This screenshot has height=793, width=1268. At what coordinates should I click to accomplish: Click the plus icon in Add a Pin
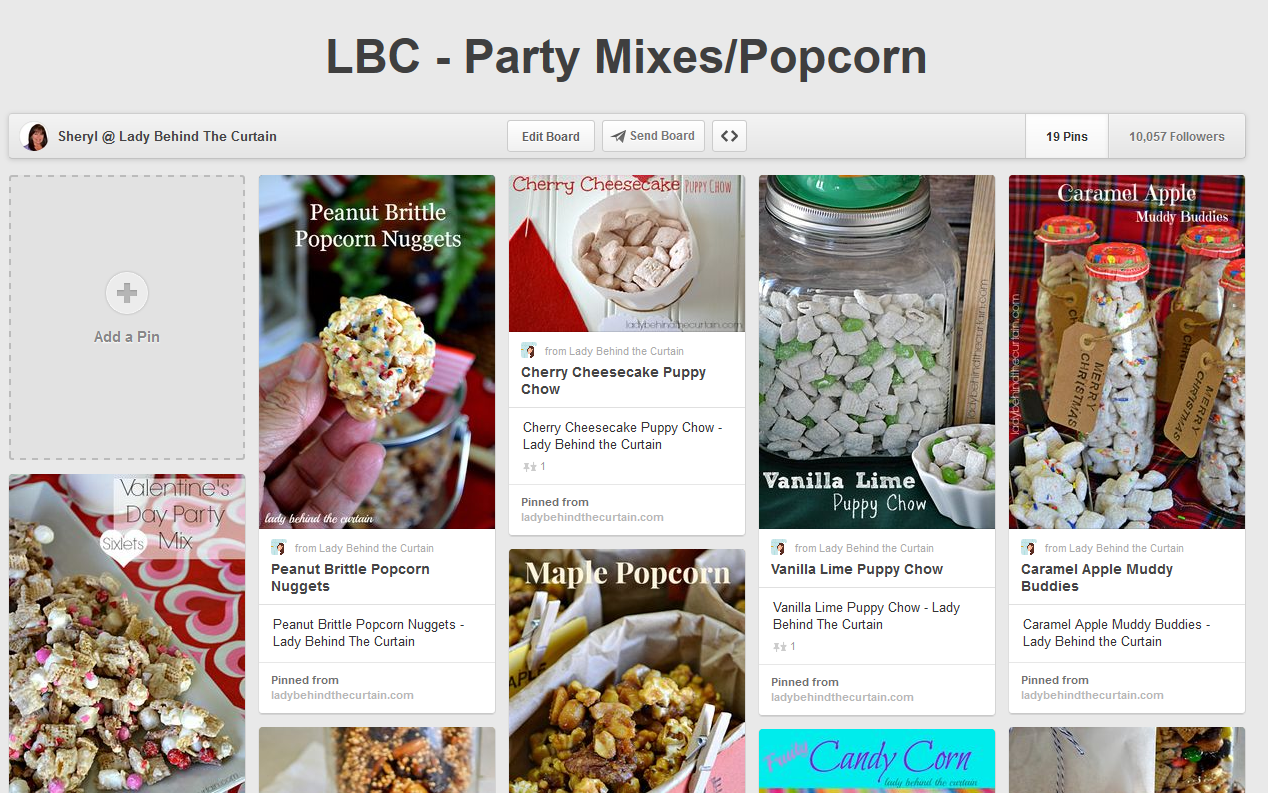pos(127,293)
